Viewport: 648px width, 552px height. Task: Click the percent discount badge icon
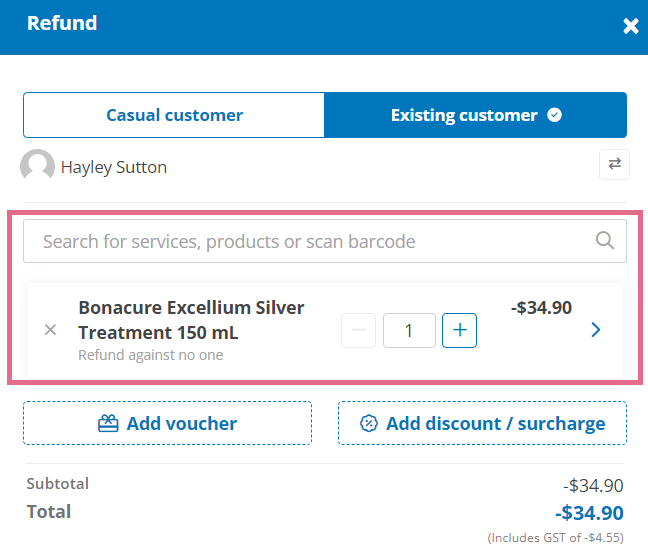coord(369,423)
